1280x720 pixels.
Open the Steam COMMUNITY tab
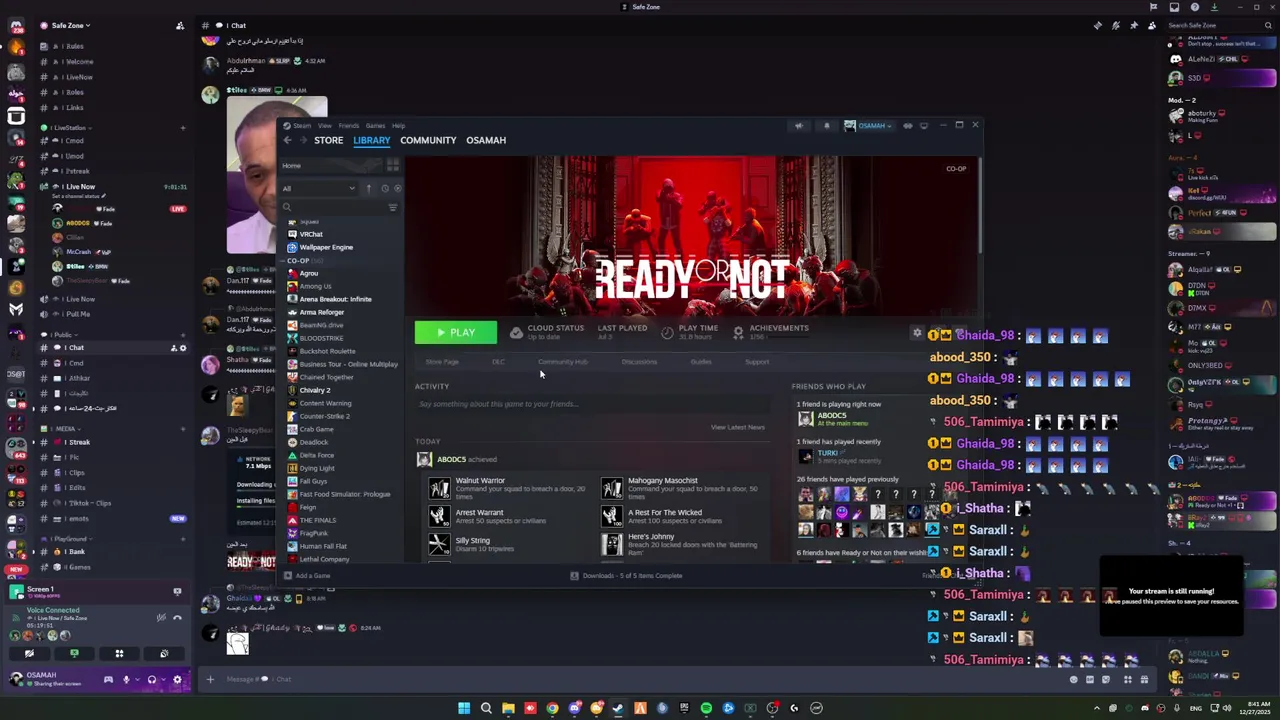click(x=428, y=140)
